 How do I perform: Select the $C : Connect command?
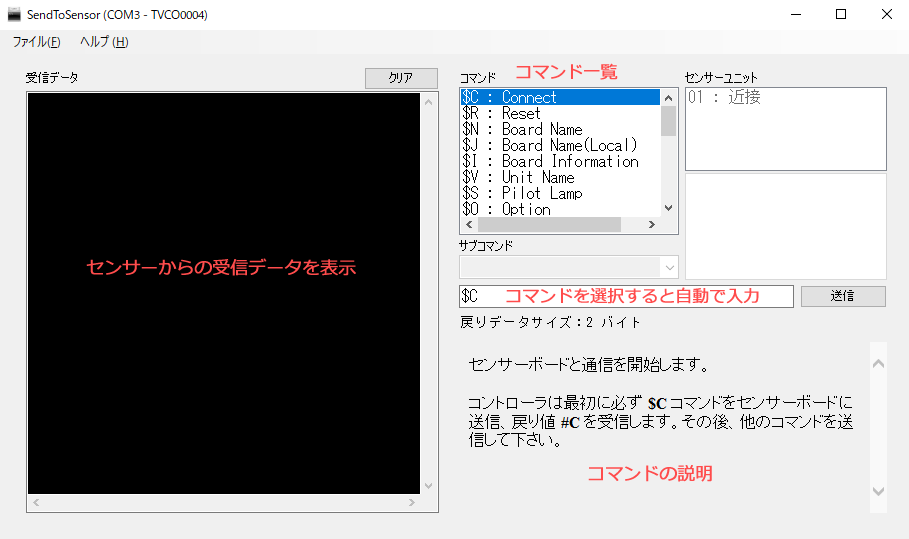pyautogui.click(x=561, y=97)
